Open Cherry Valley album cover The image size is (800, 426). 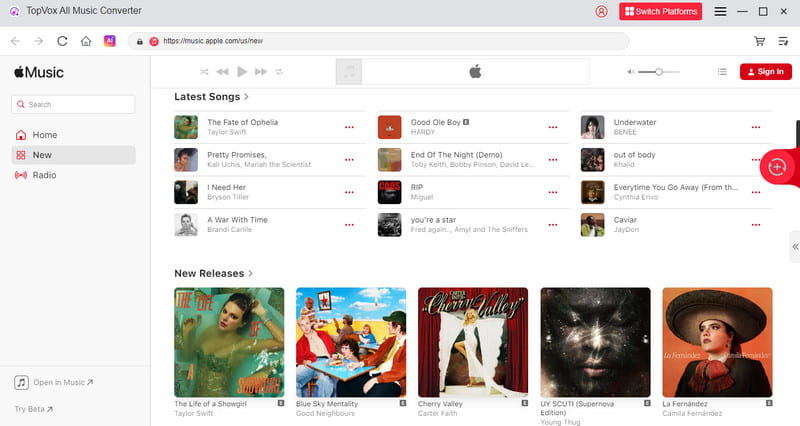[473, 342]
